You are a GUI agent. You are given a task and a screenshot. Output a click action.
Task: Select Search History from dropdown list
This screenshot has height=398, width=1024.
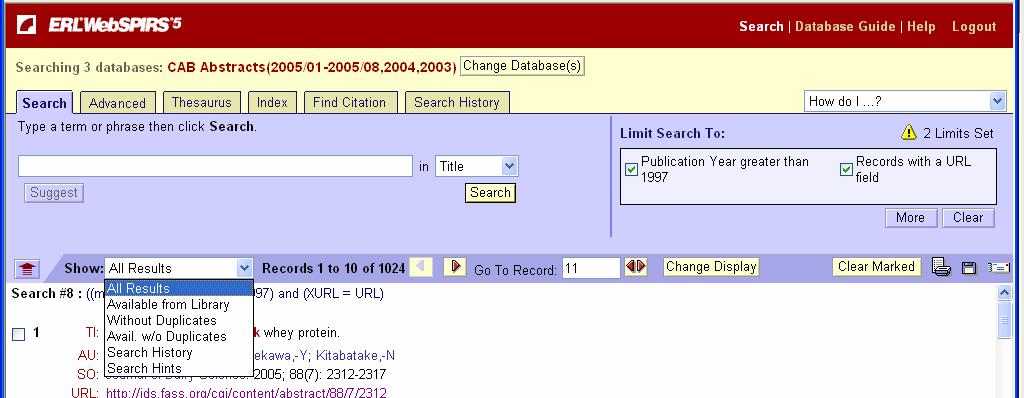click(178, 353)
